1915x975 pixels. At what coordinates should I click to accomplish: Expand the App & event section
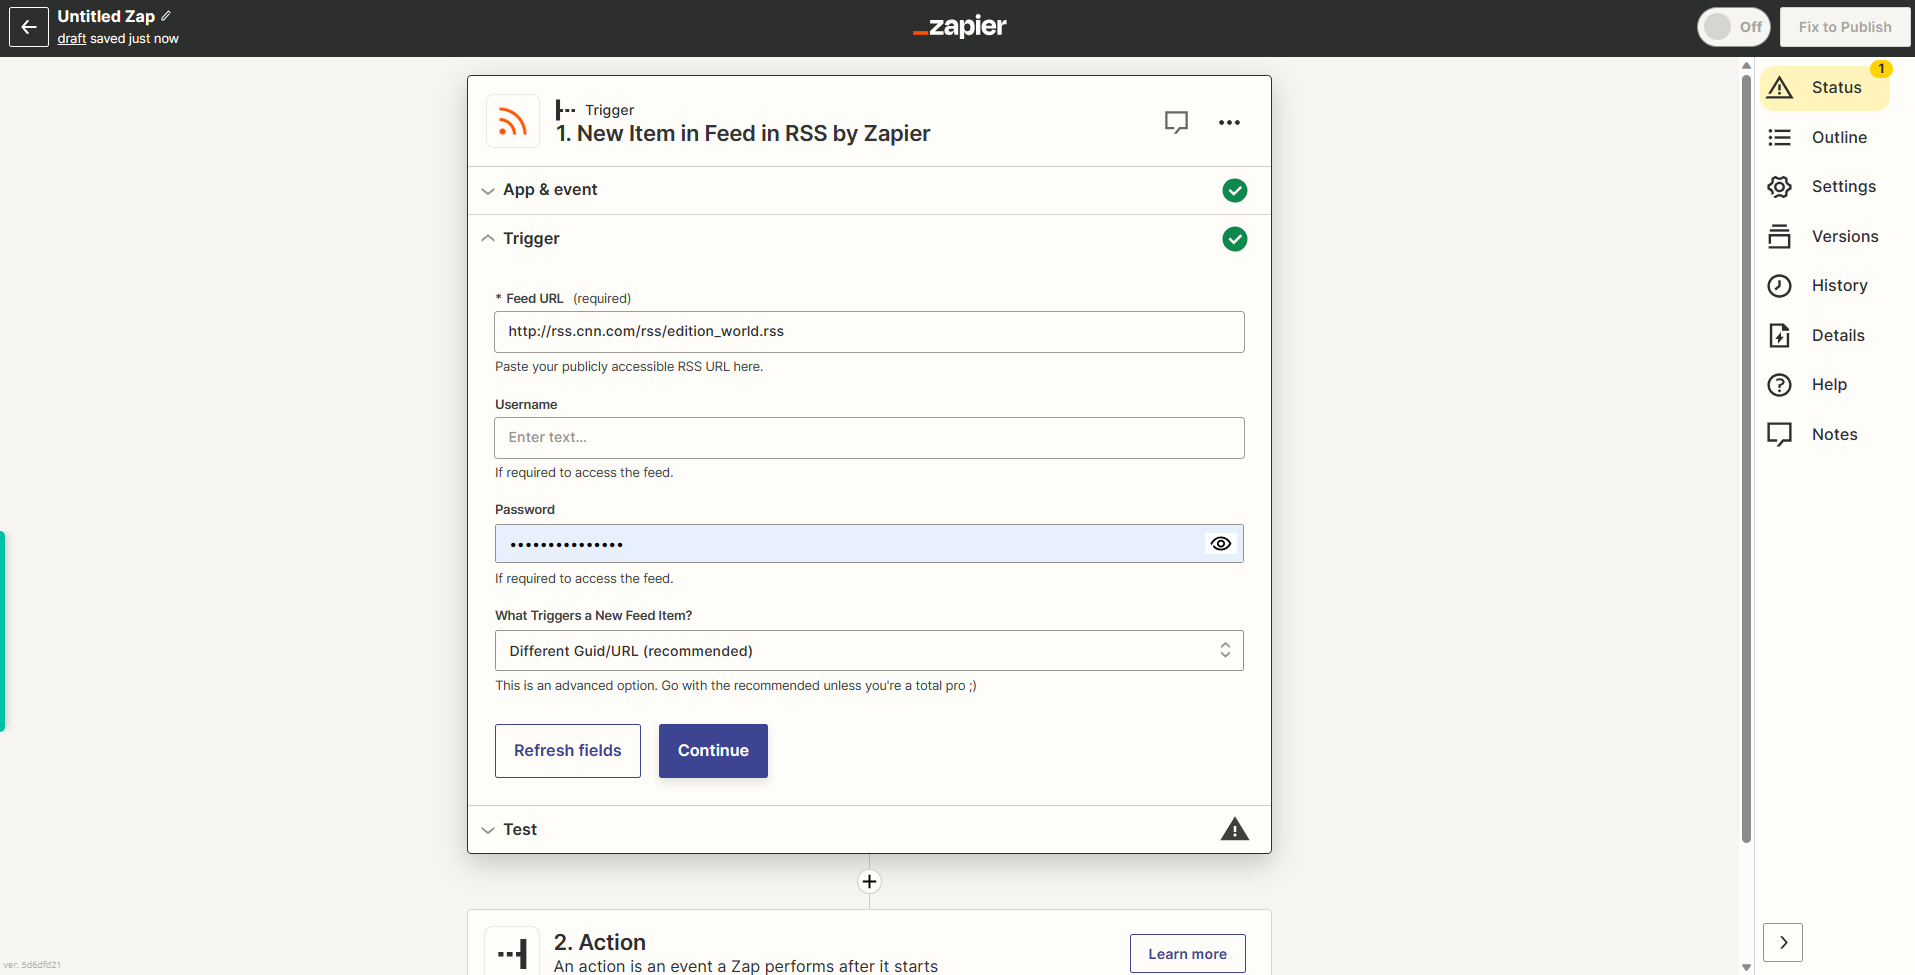point(869,190)
